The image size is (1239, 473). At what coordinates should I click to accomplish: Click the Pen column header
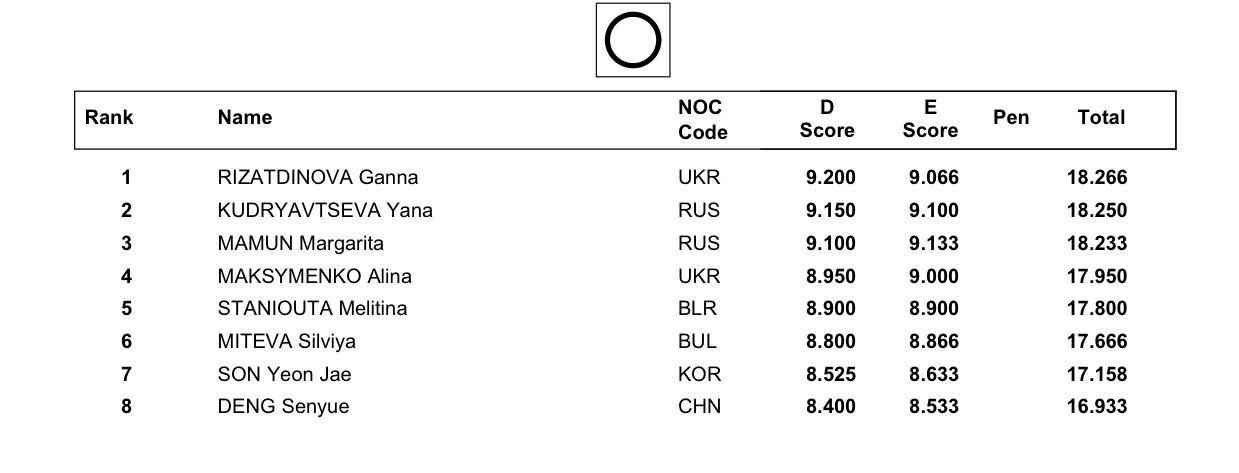1011,118
